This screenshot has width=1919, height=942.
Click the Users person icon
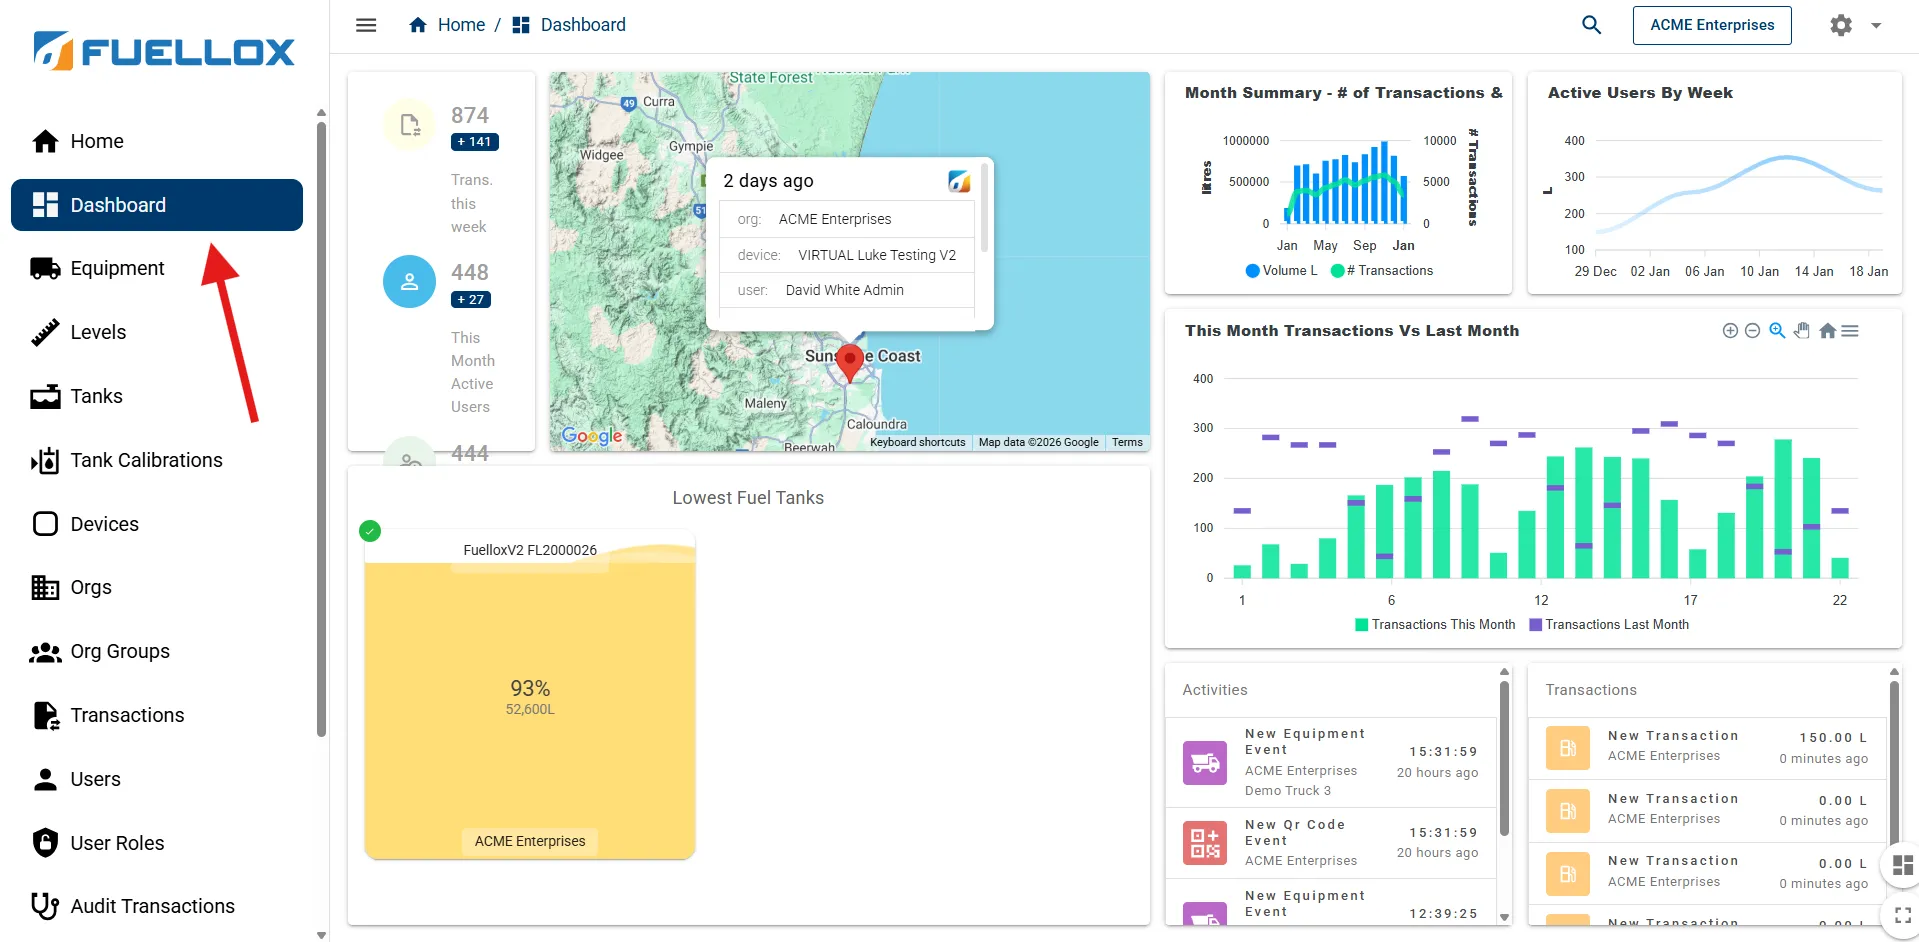45,779
